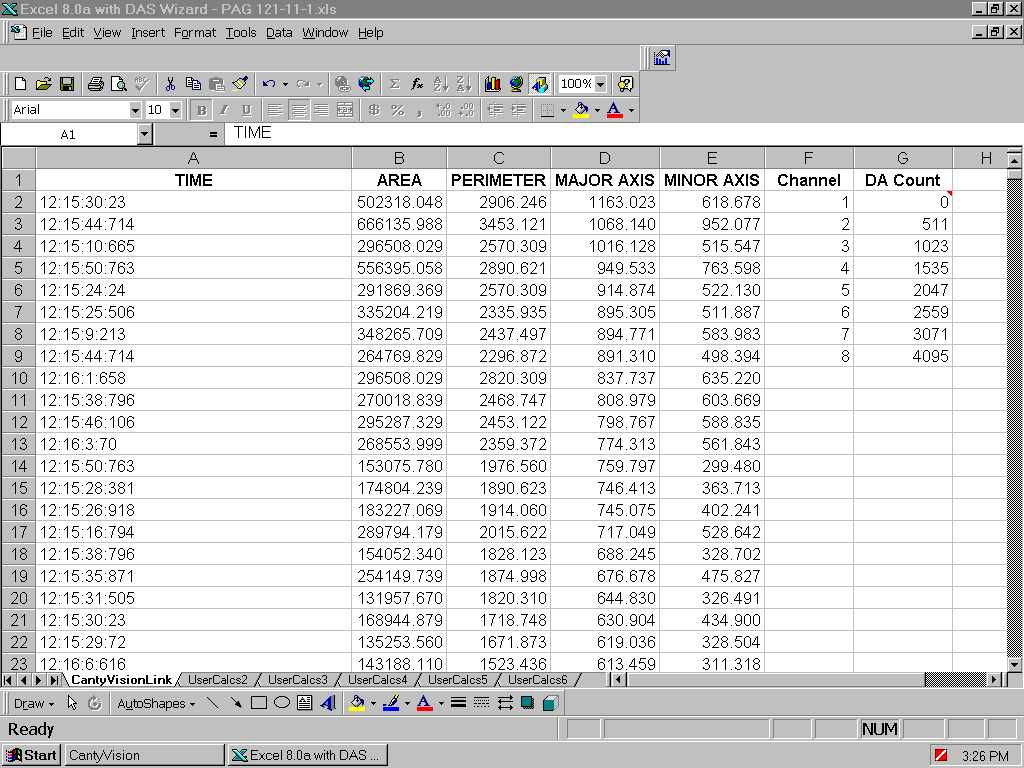Open the AutoShapes menu button
The image size is (1024, 768).
pos(155,703)
